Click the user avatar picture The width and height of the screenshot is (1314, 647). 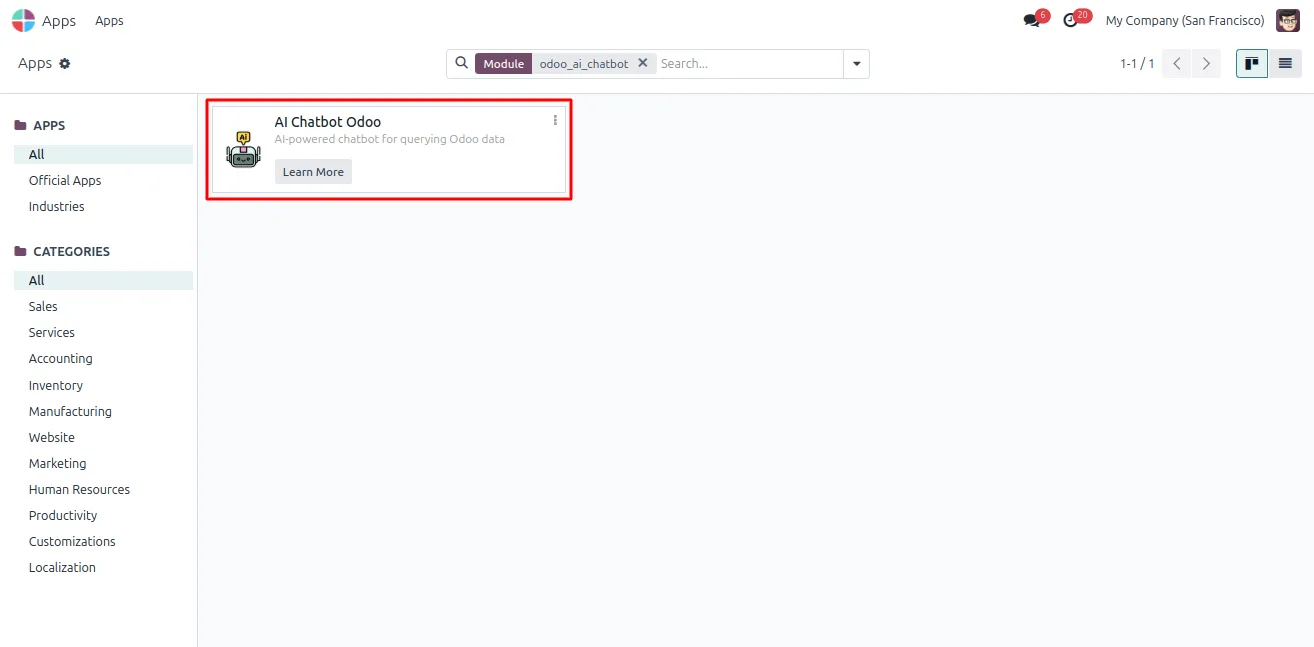point(1288,20)
